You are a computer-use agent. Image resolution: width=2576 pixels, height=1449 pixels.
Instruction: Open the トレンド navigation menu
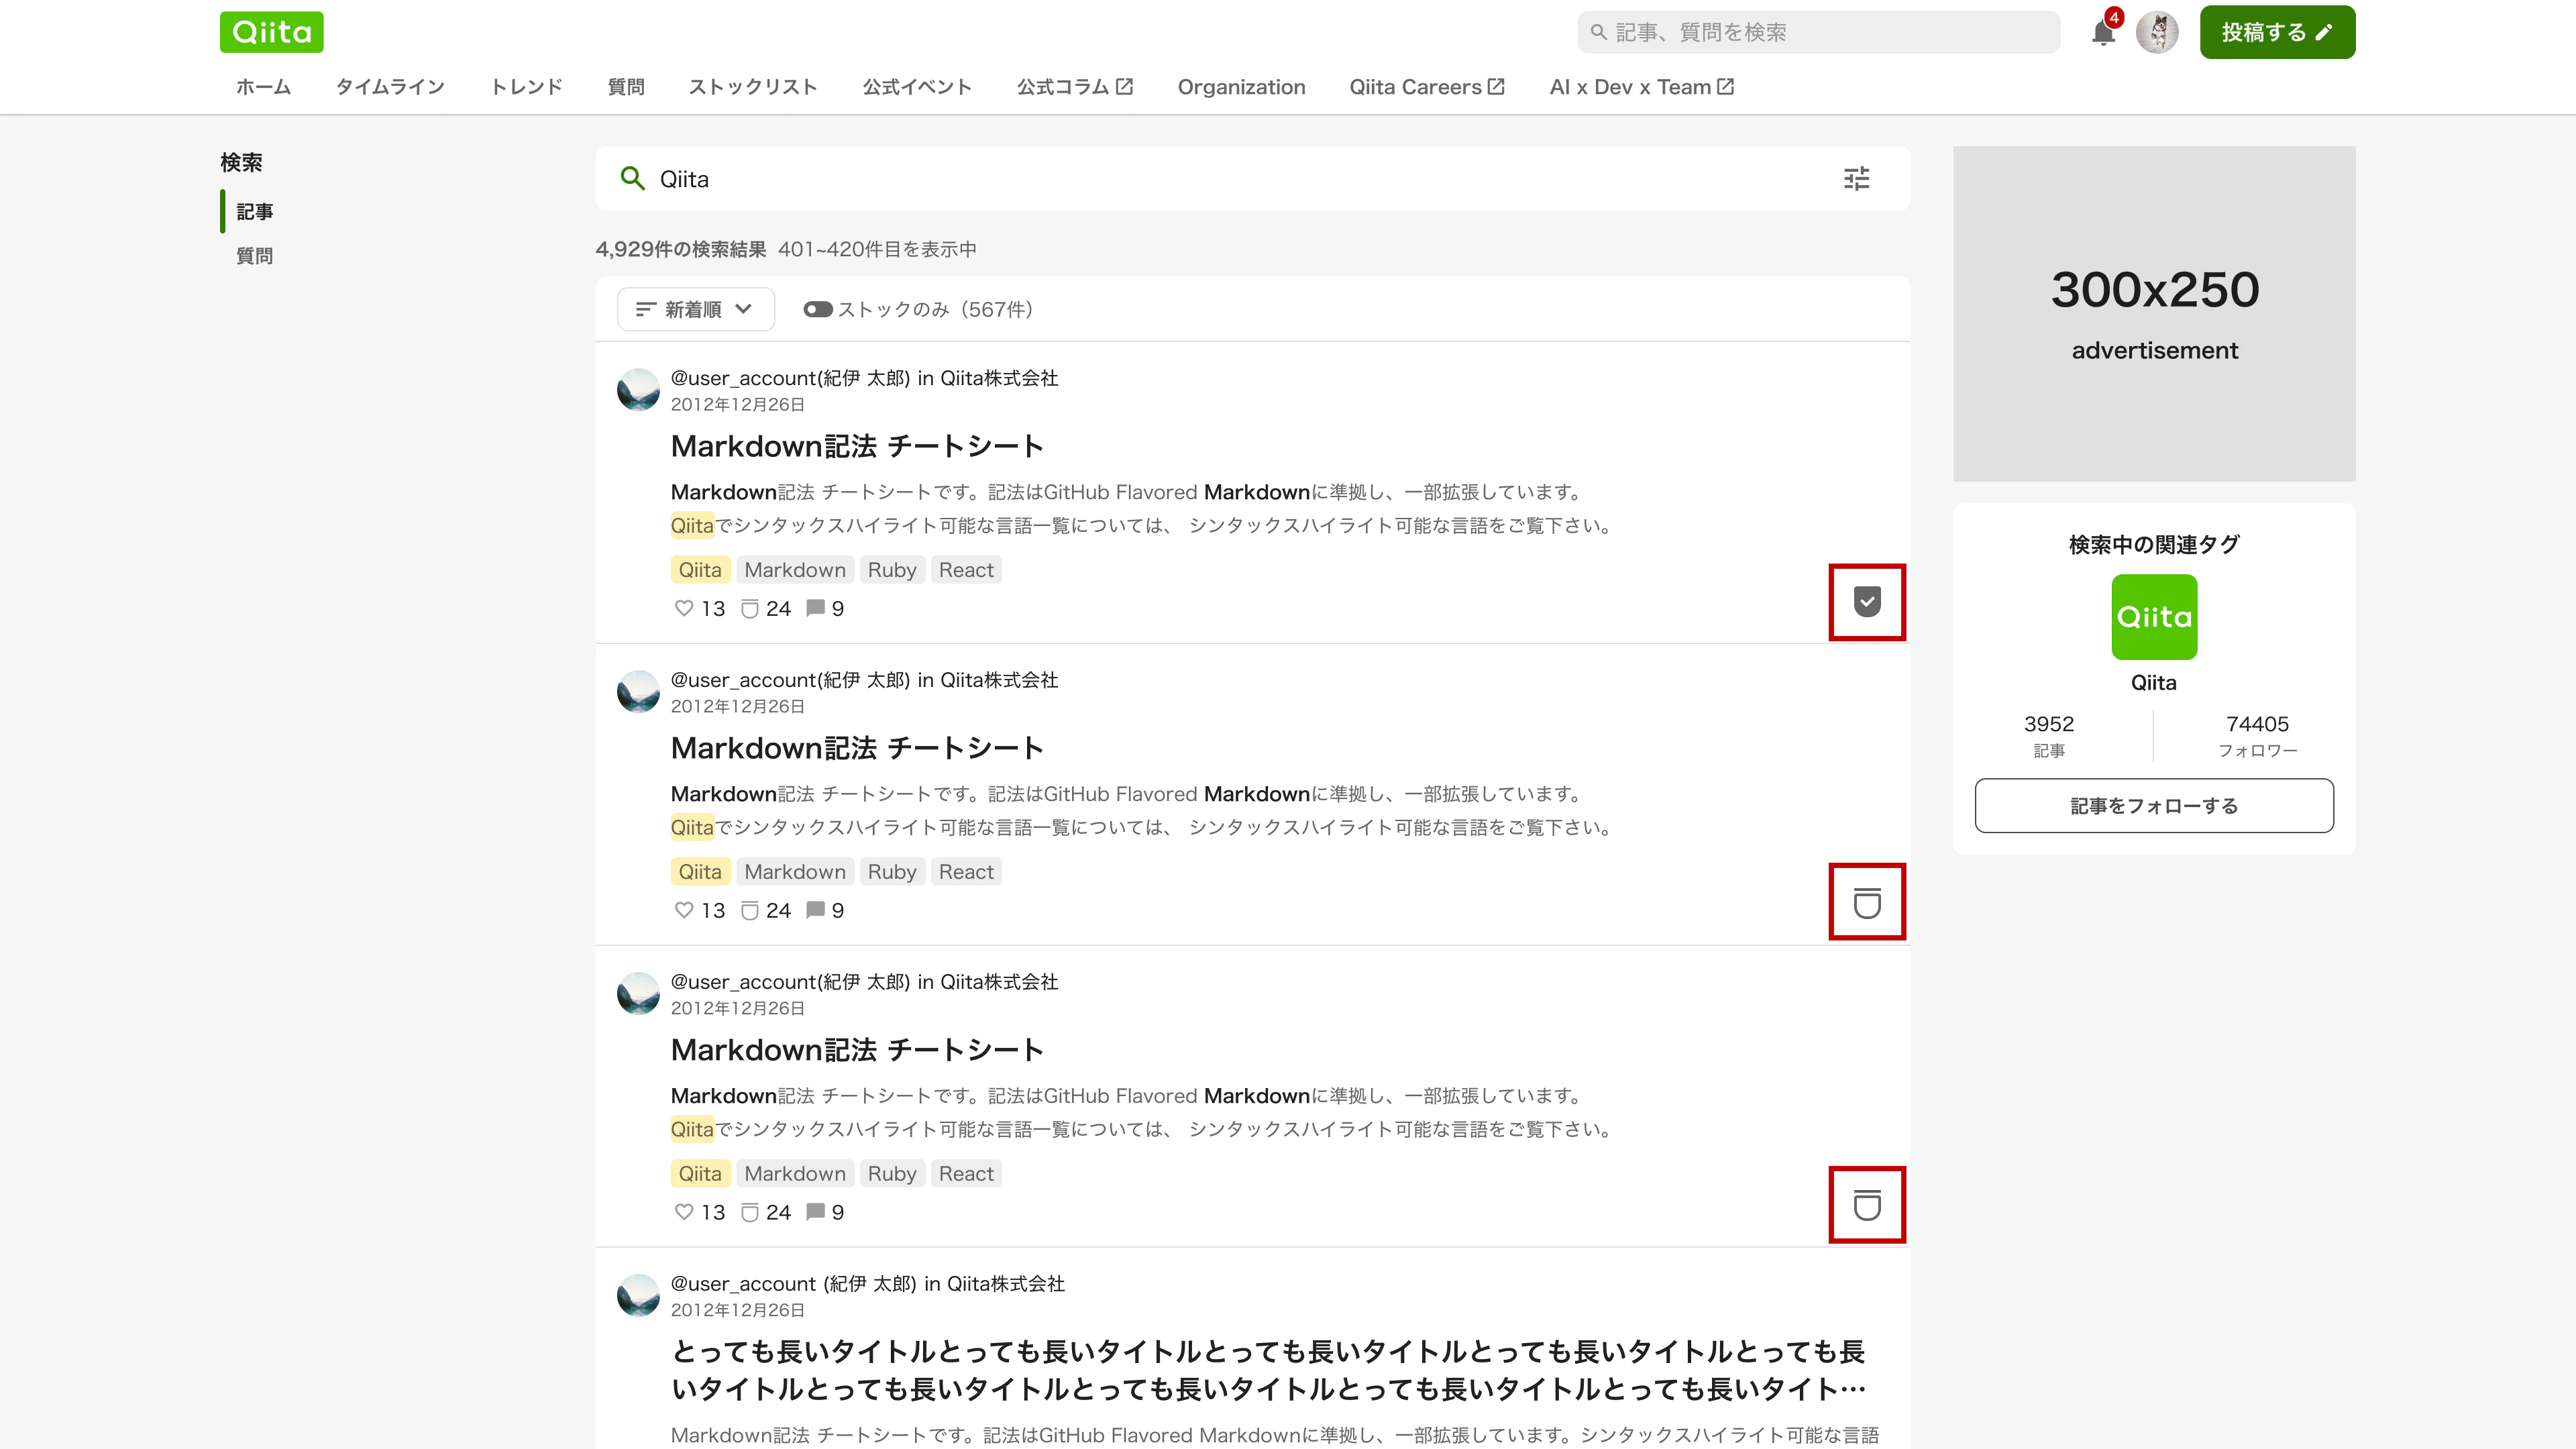527,87
